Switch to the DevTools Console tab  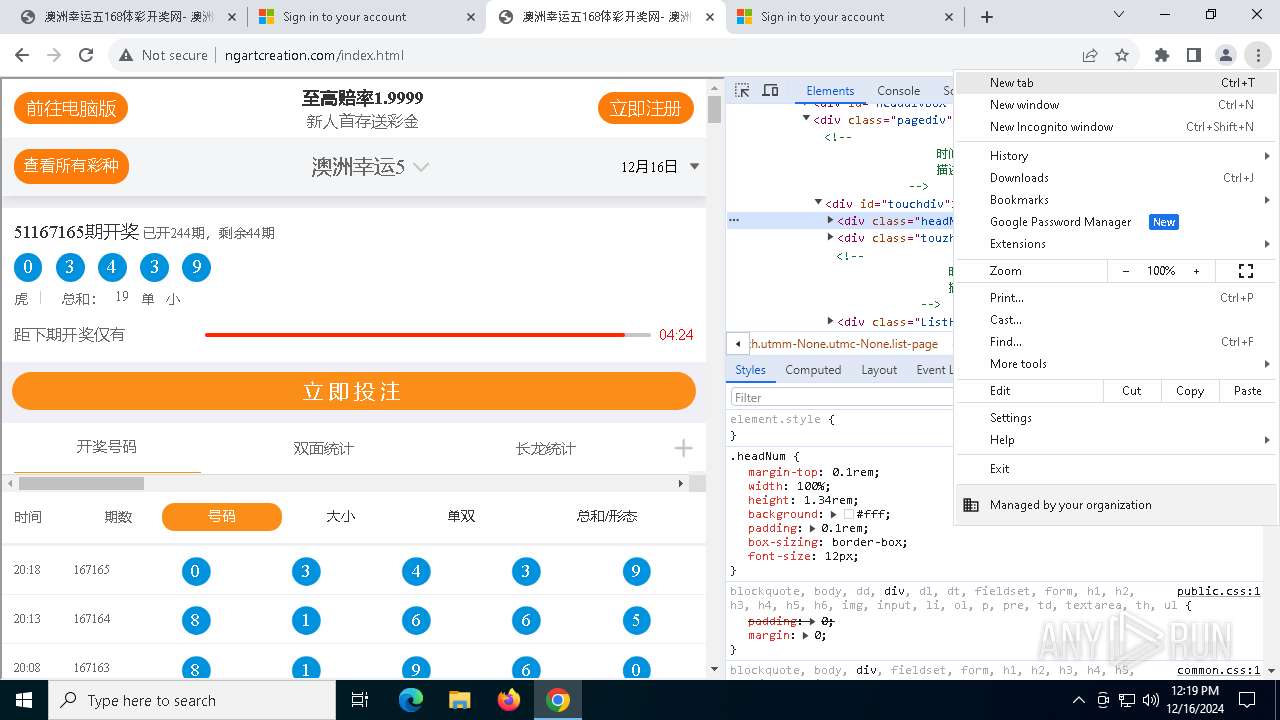click(898, 90)
